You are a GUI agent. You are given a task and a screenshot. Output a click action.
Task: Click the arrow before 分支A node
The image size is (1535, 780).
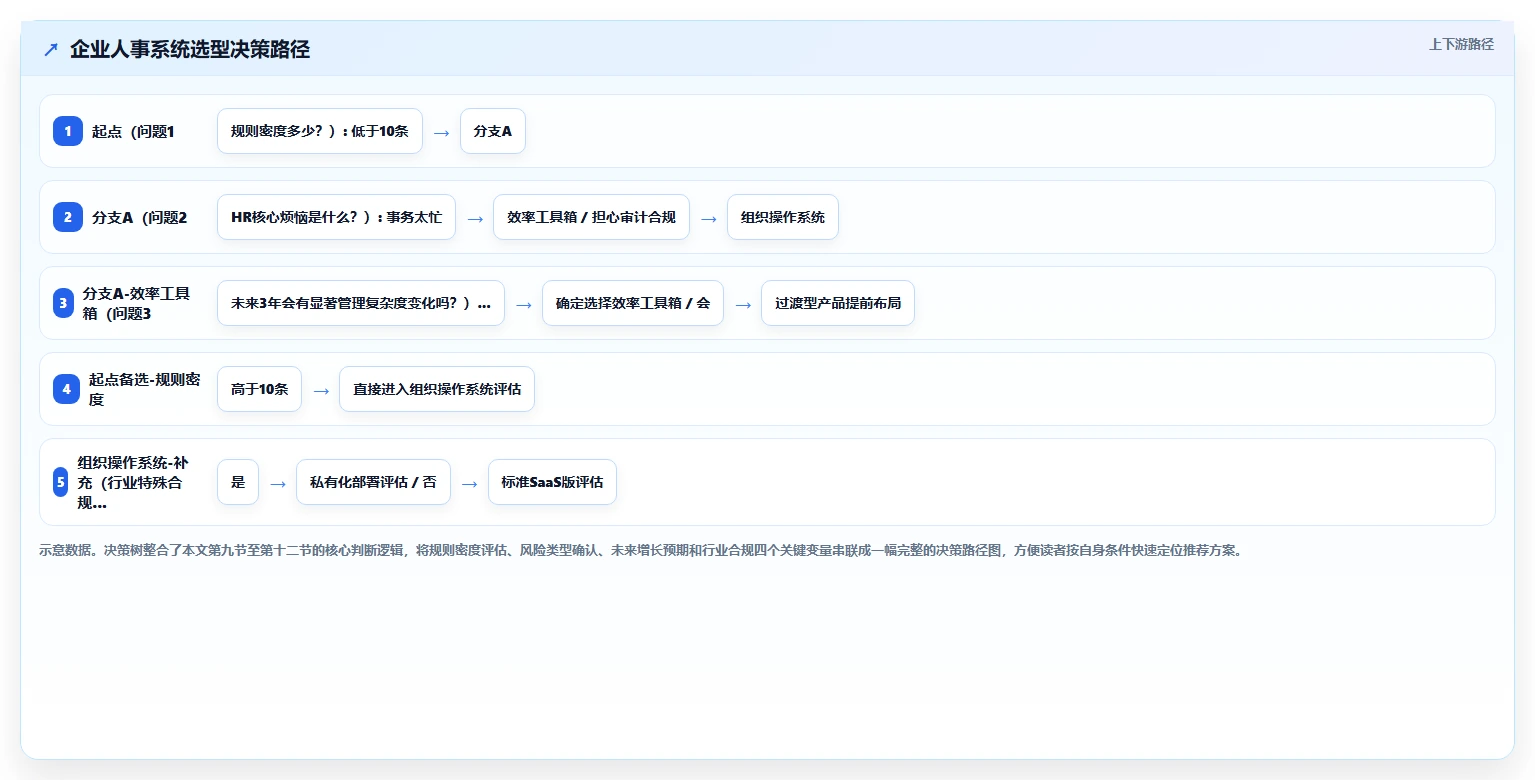[x=441, y=132]
